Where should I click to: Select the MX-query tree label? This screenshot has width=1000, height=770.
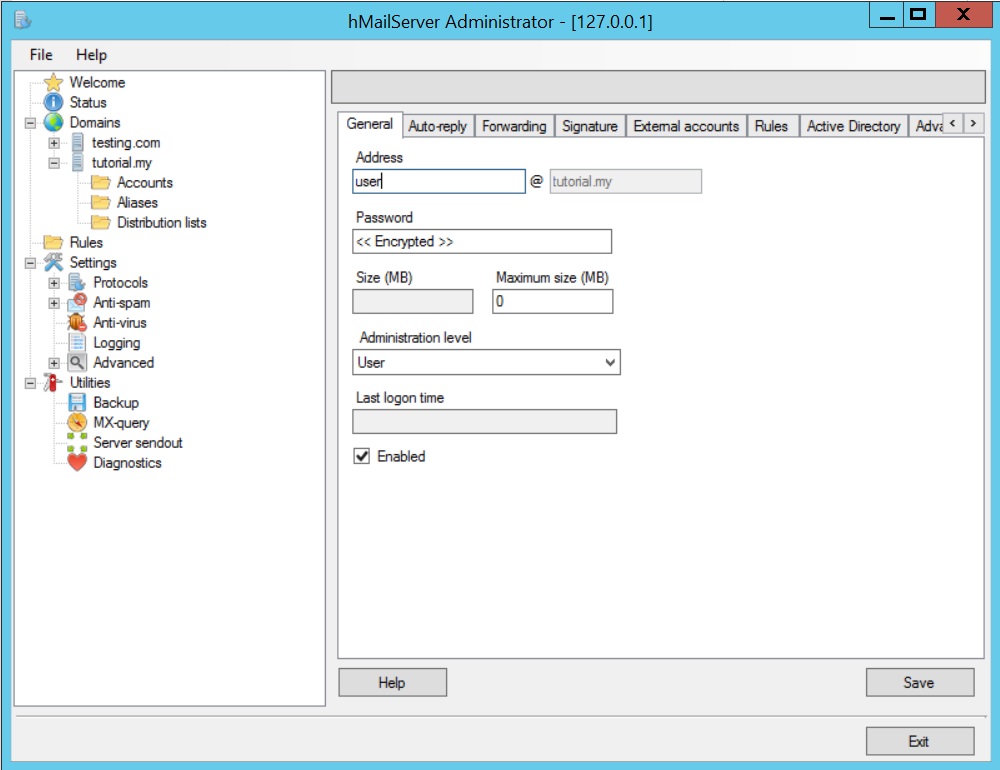pos(121,422)
